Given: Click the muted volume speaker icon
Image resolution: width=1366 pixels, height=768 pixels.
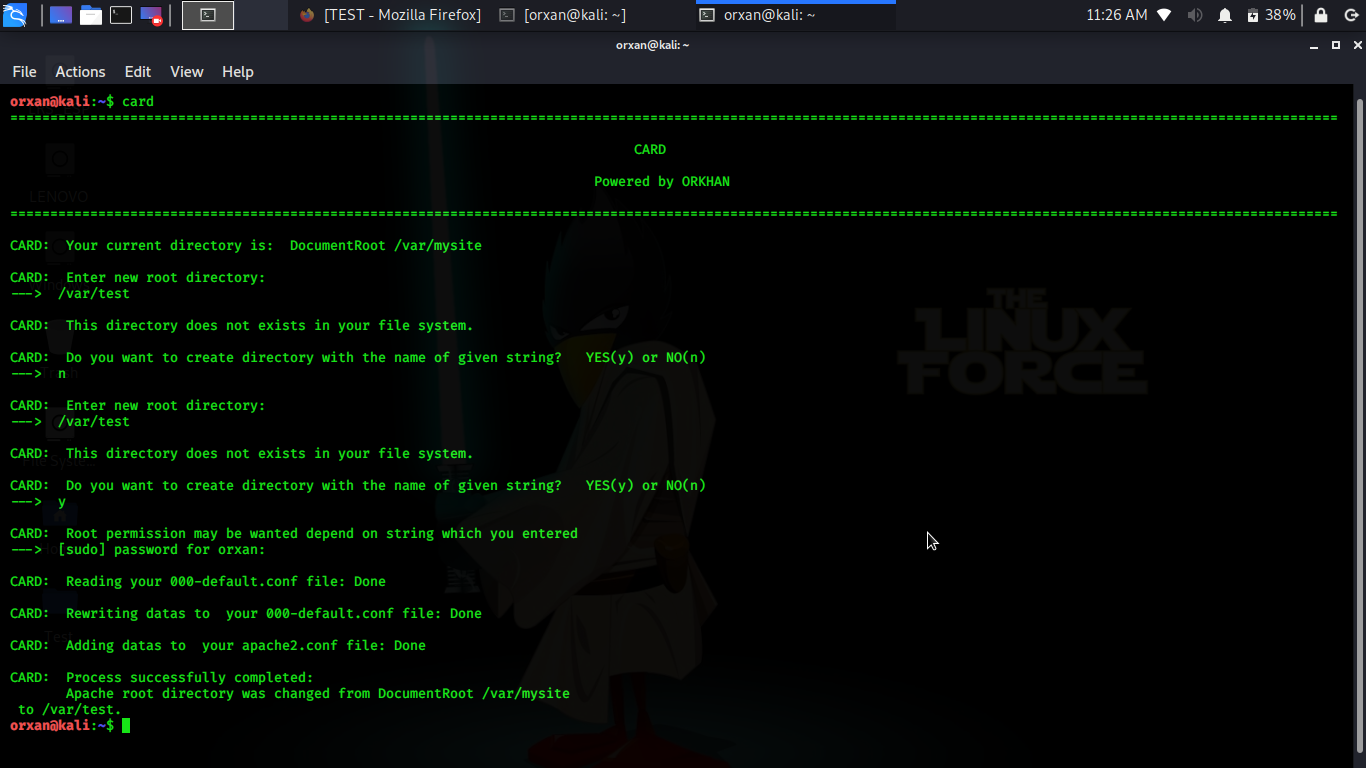Looking at the screenshot, I should [x=1195, y=15].
